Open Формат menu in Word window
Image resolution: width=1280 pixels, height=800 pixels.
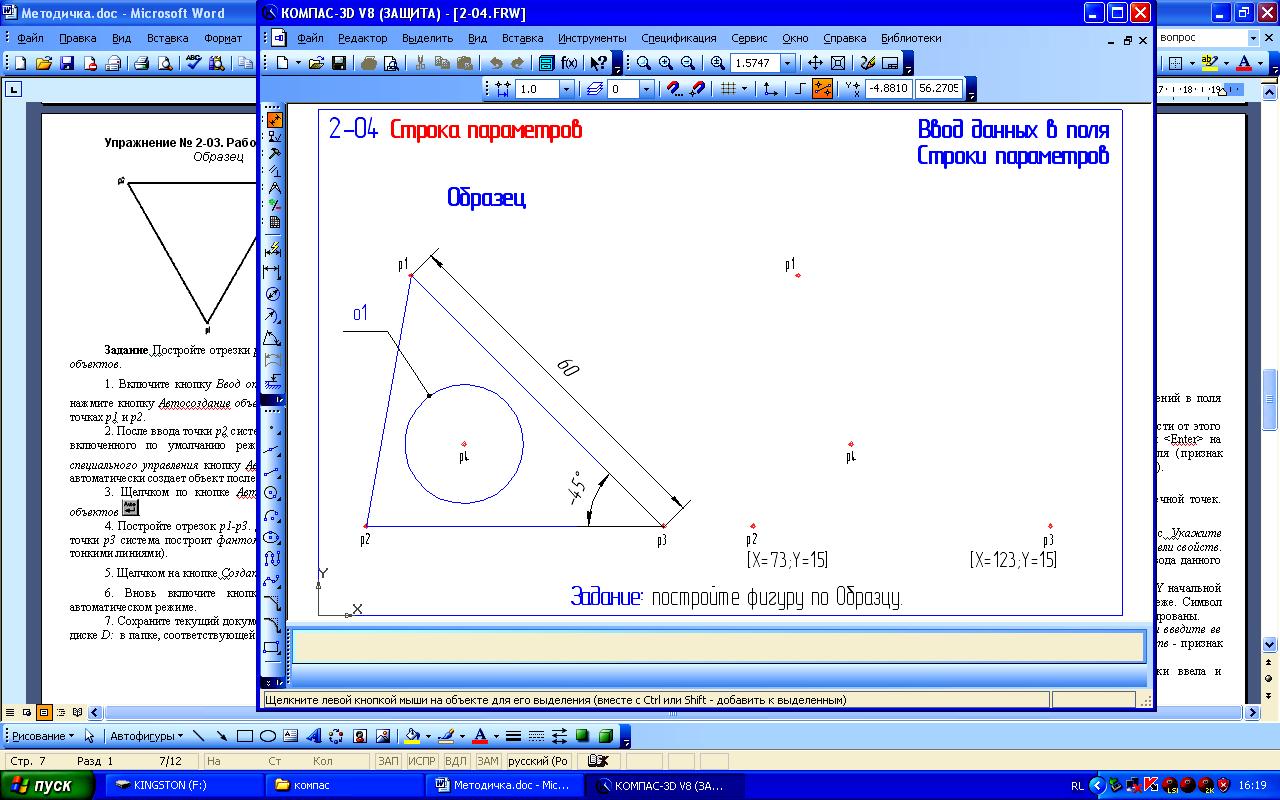pyautogui.click(x=223, y=38)
